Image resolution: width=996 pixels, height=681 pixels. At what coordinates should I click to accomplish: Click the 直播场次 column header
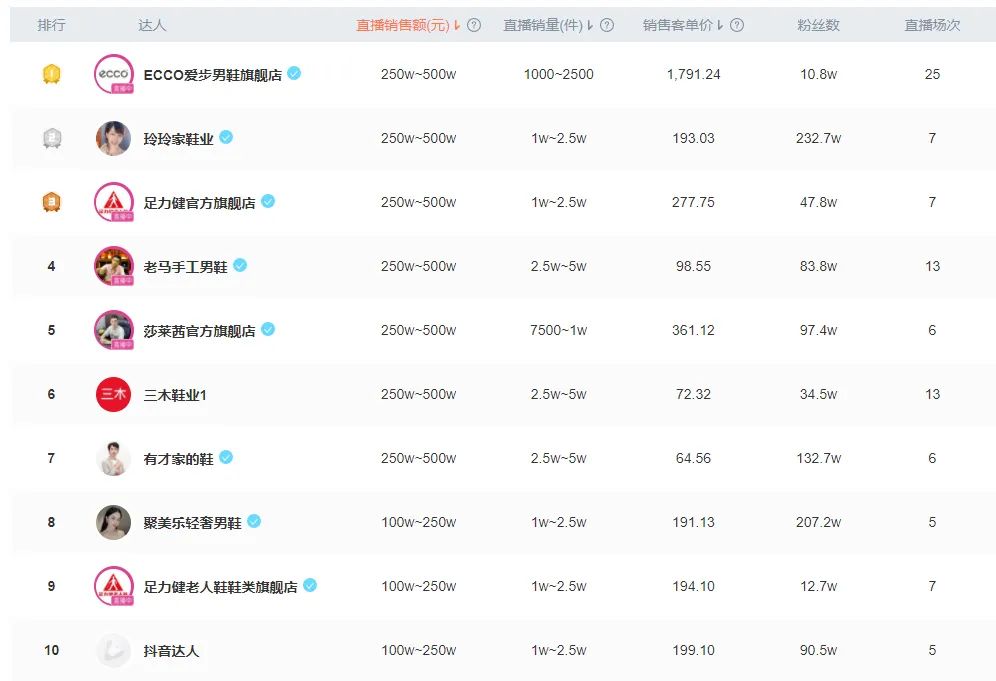(x=932, y=25)
